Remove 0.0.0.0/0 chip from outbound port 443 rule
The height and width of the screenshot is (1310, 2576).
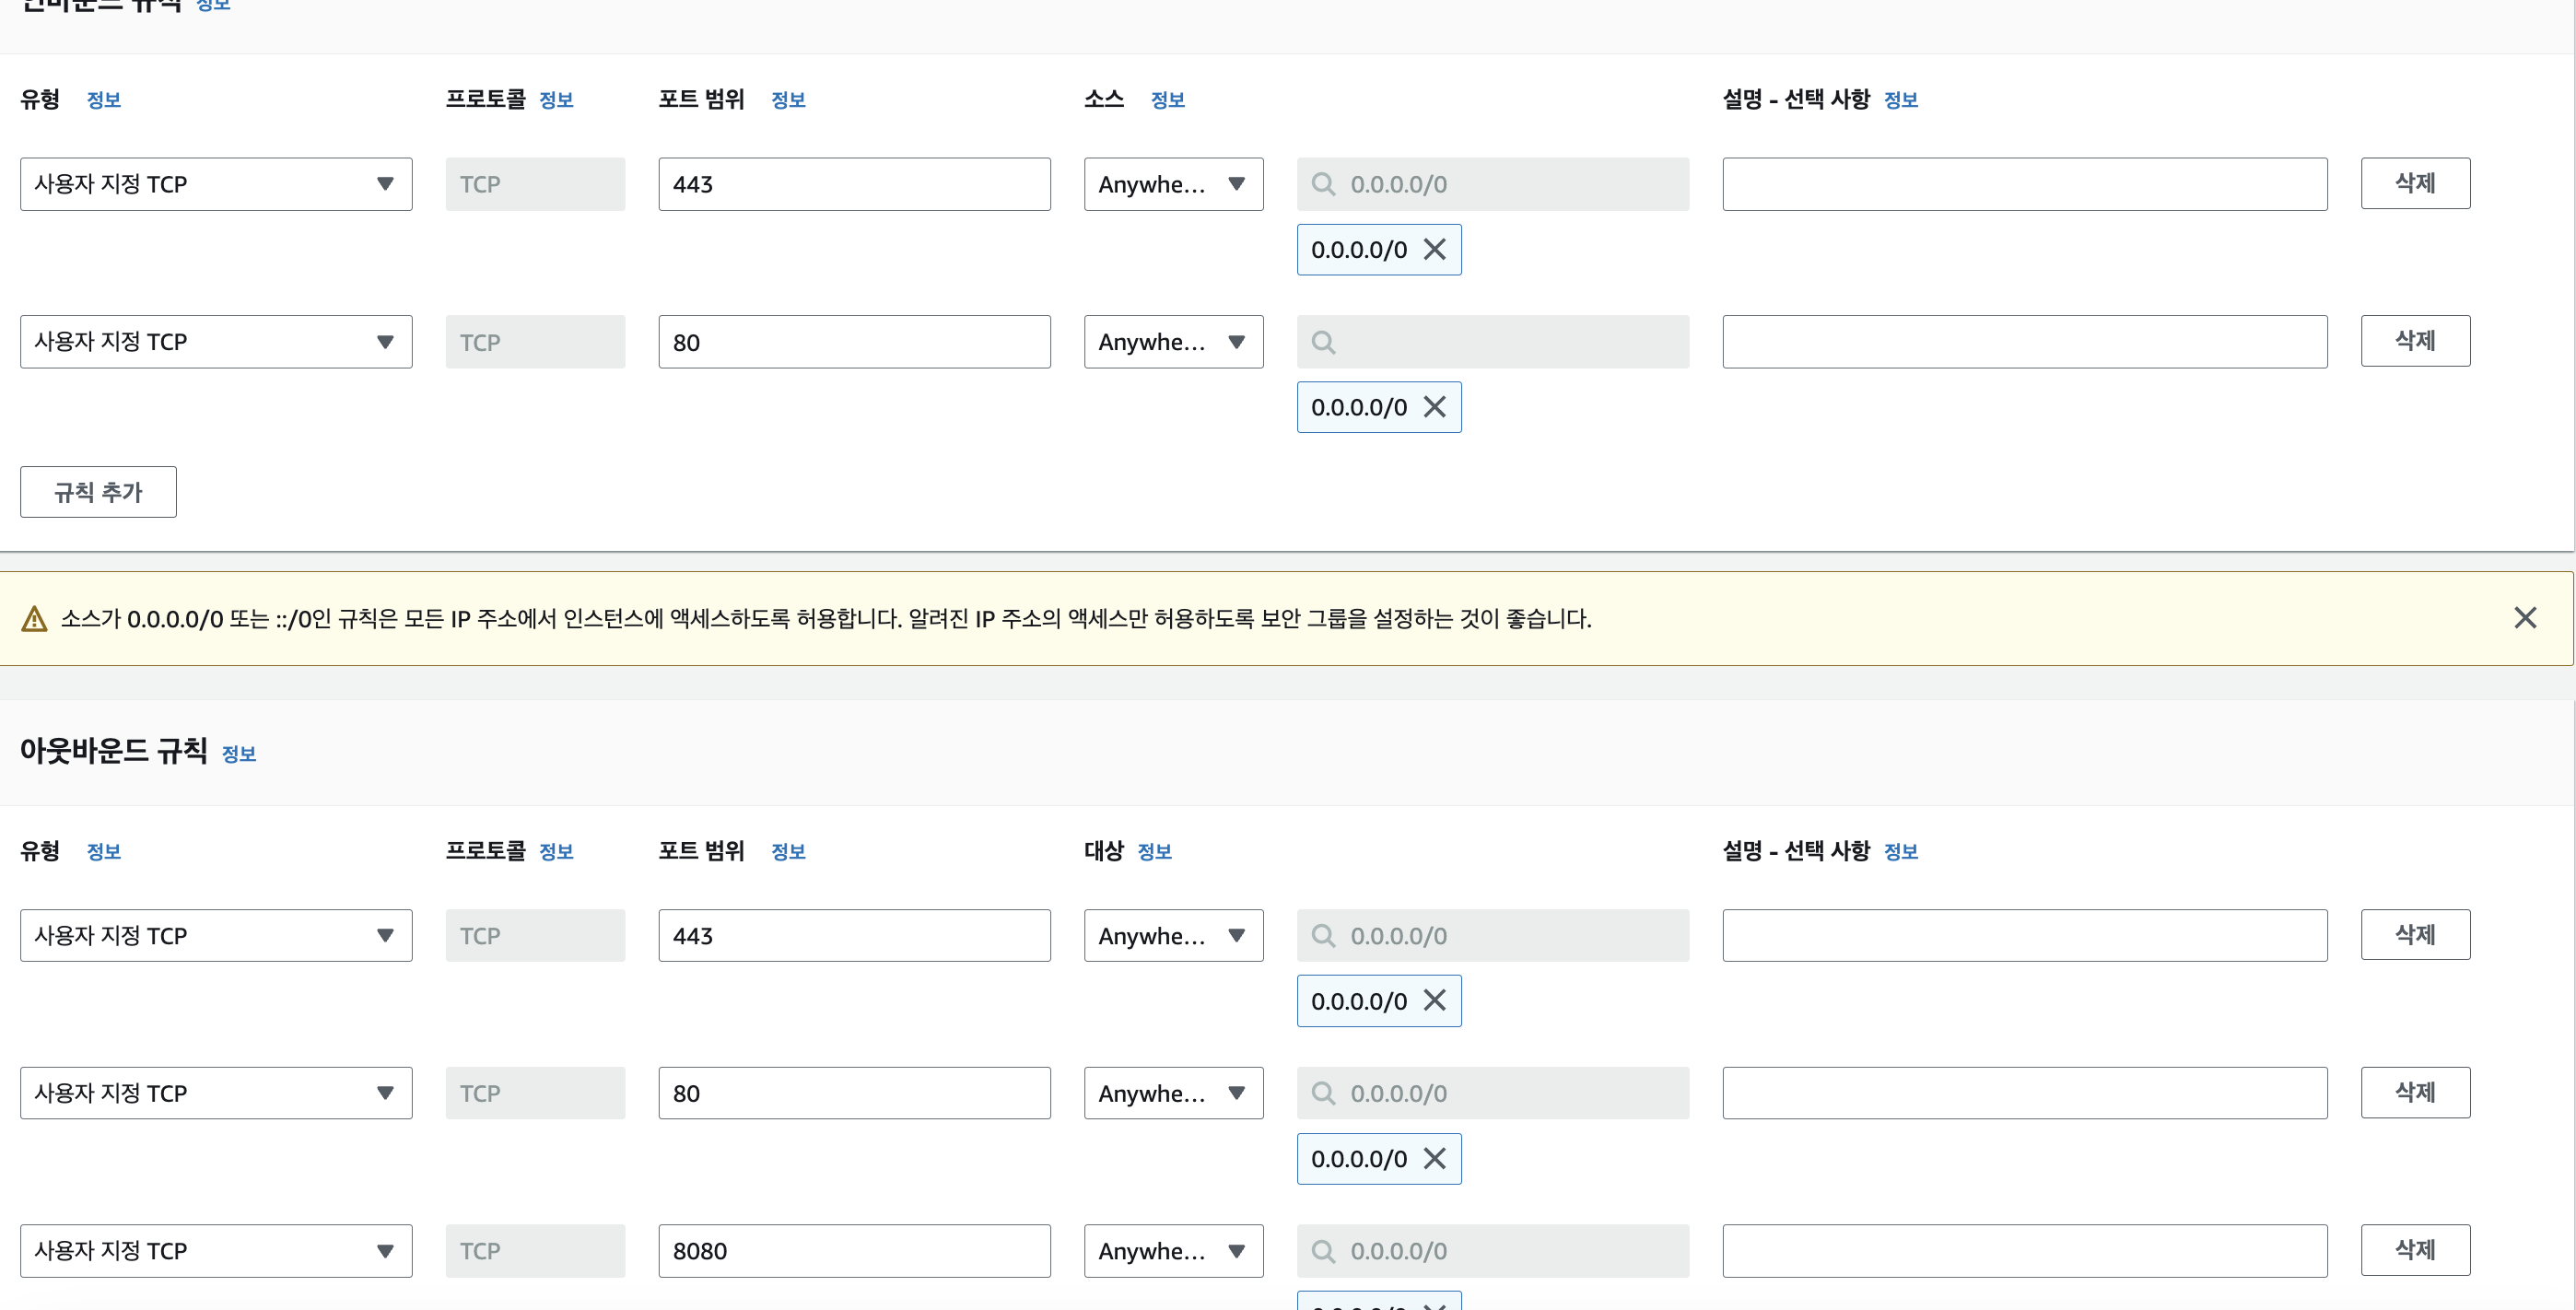pos(1434,1000)
